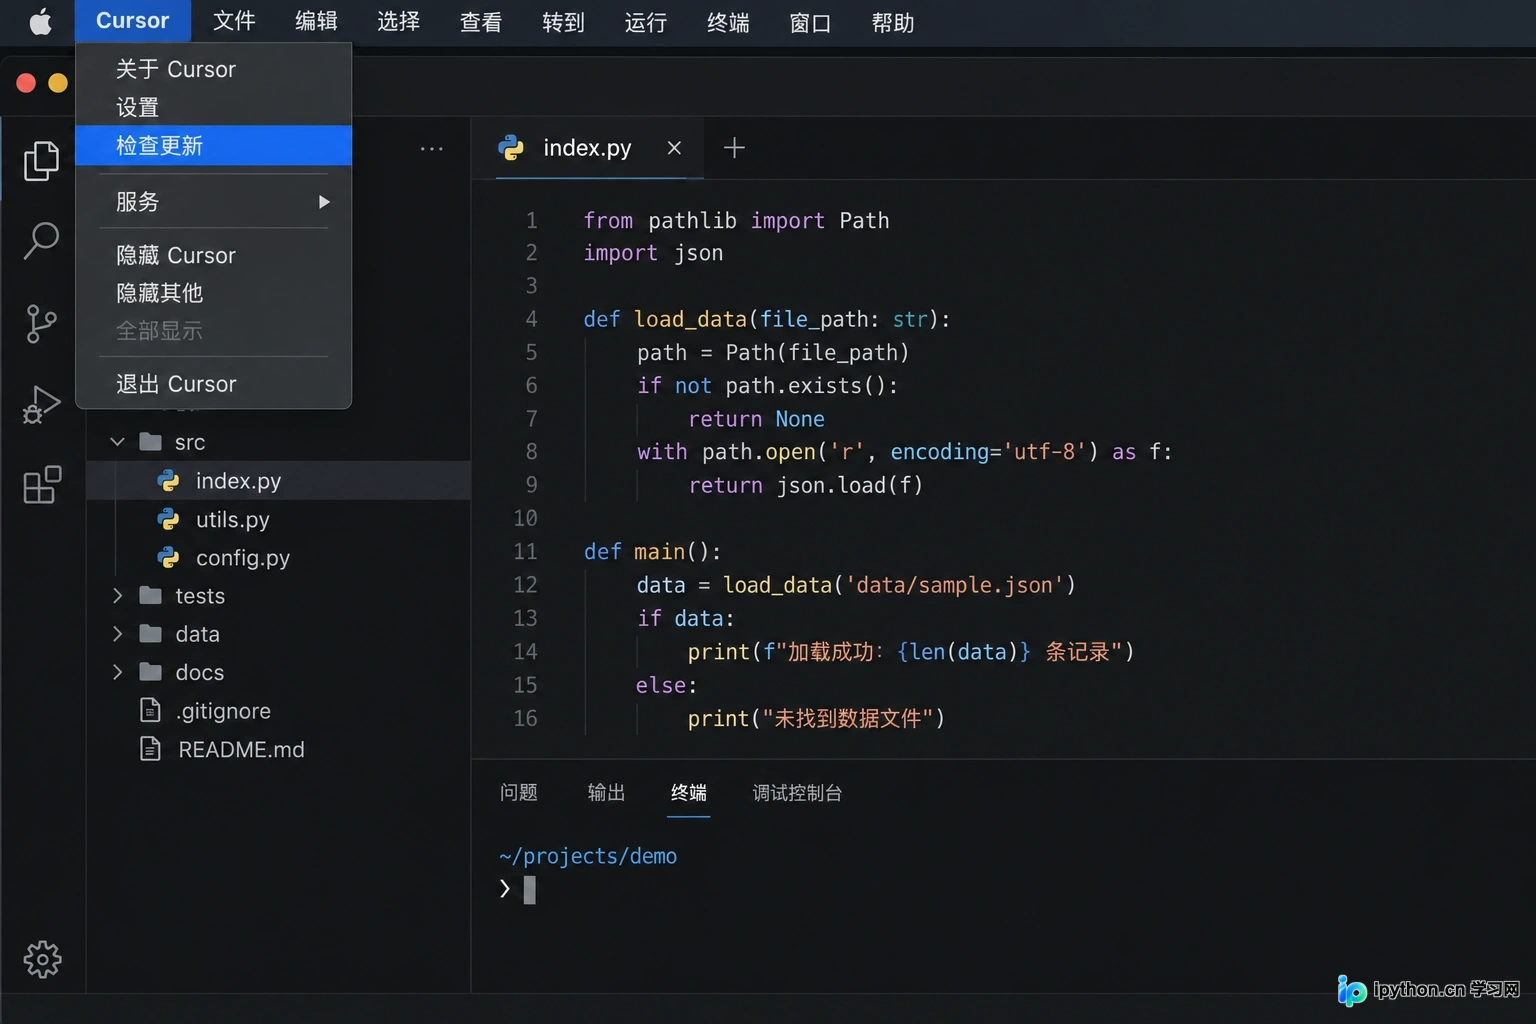Click the file icon beside .gitignore
The image size is (1536, 1024).
tap(150, 710)
